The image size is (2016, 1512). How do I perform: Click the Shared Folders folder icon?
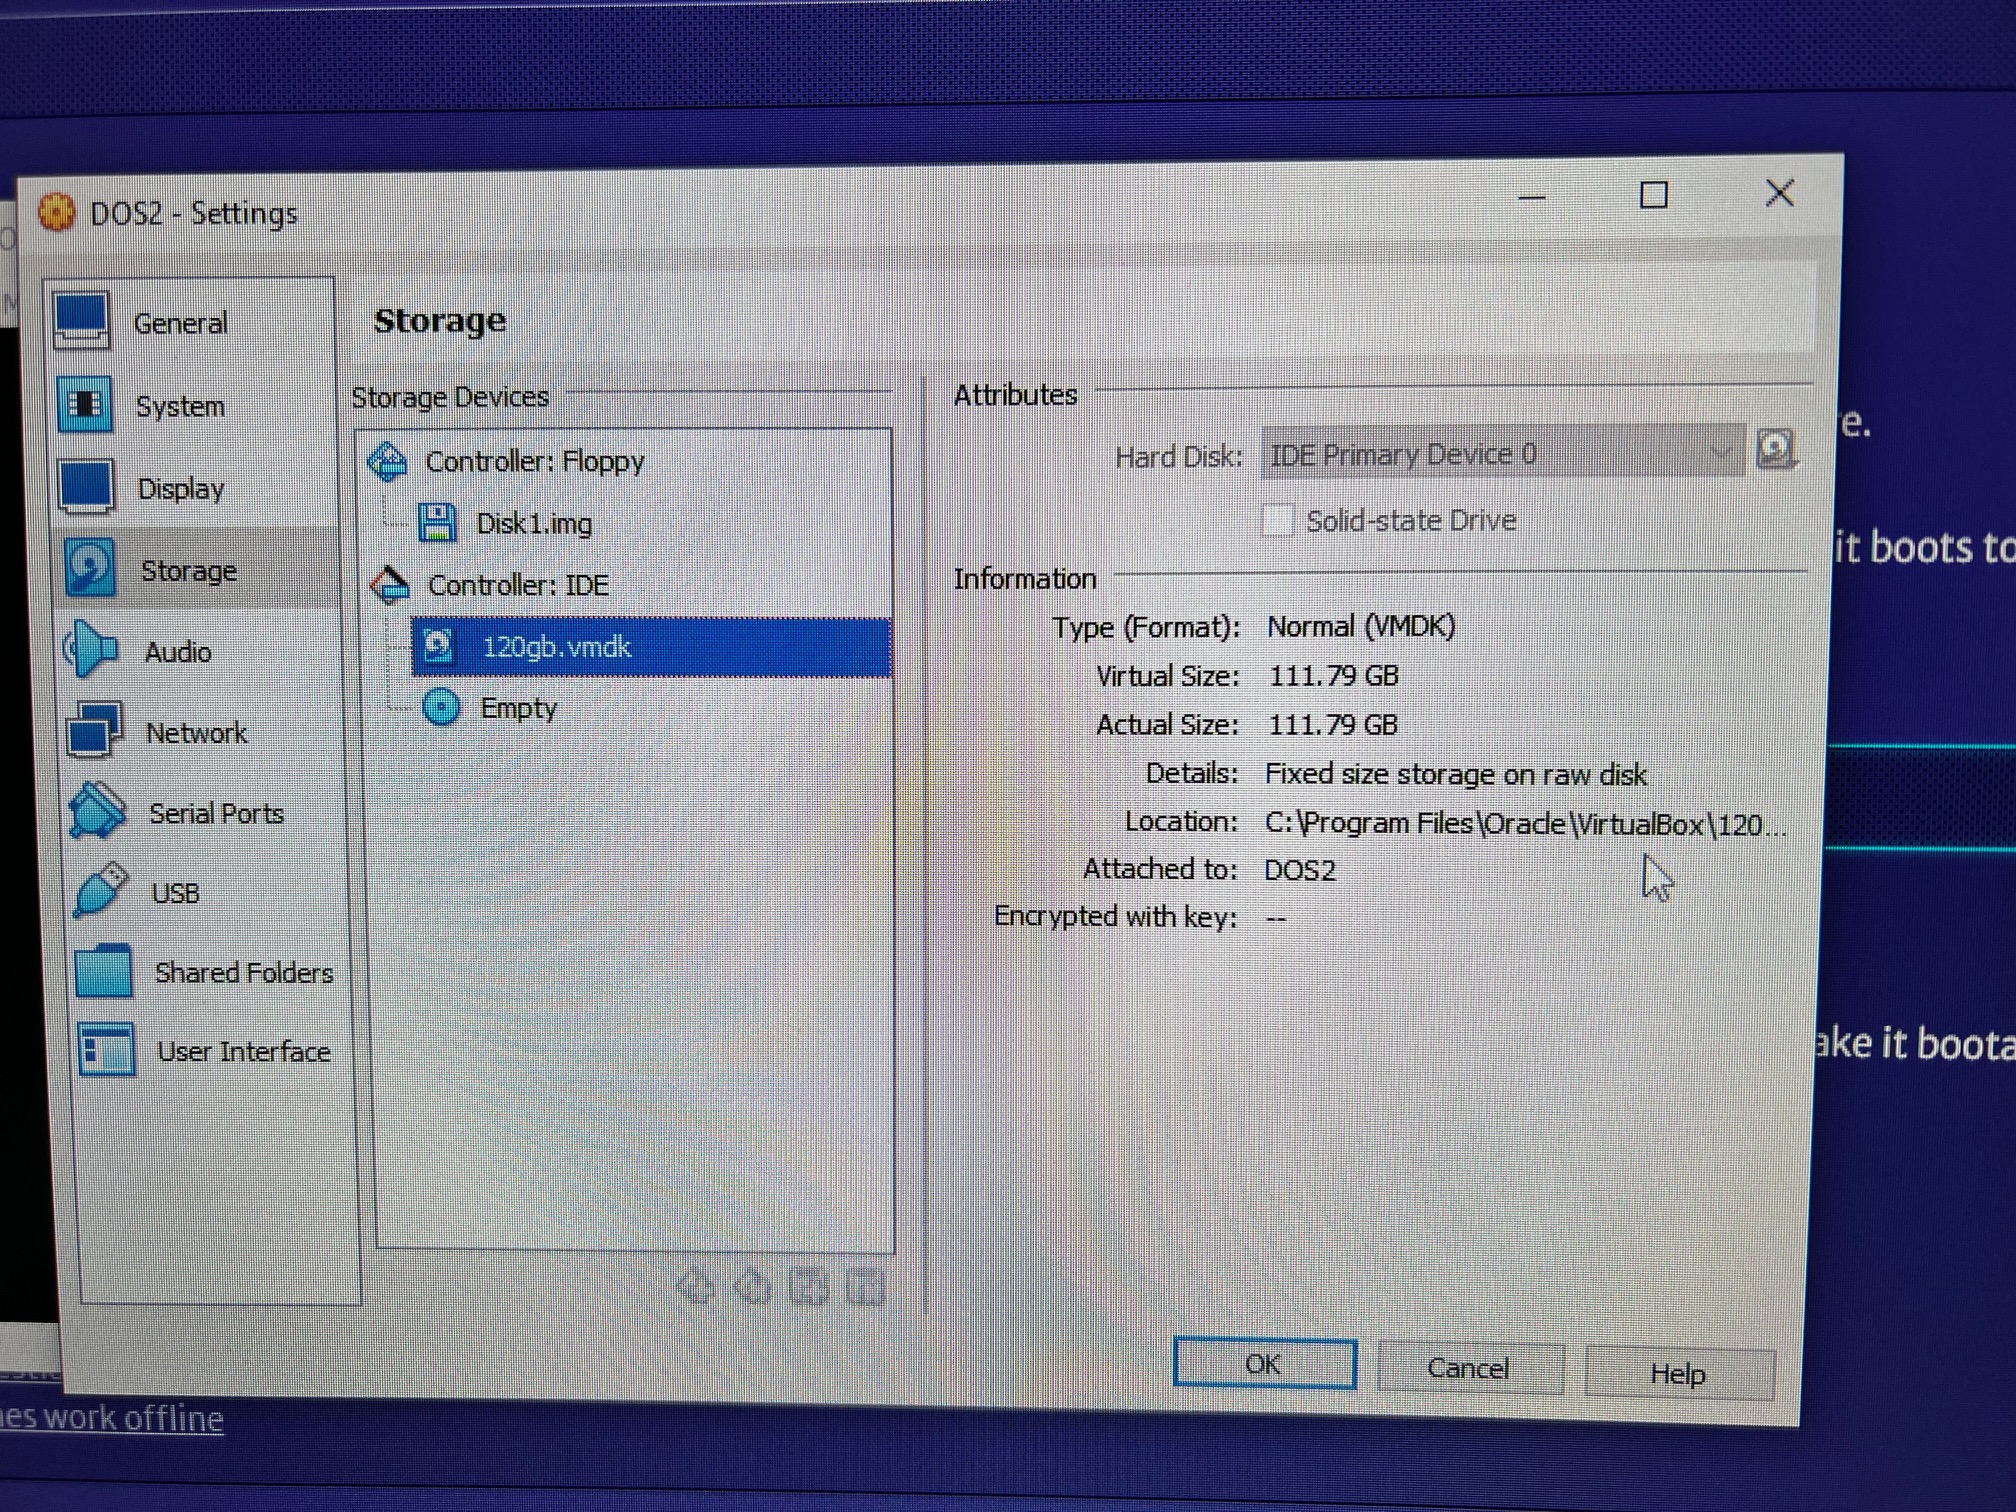pyautogui.click(x=103, y=971)
